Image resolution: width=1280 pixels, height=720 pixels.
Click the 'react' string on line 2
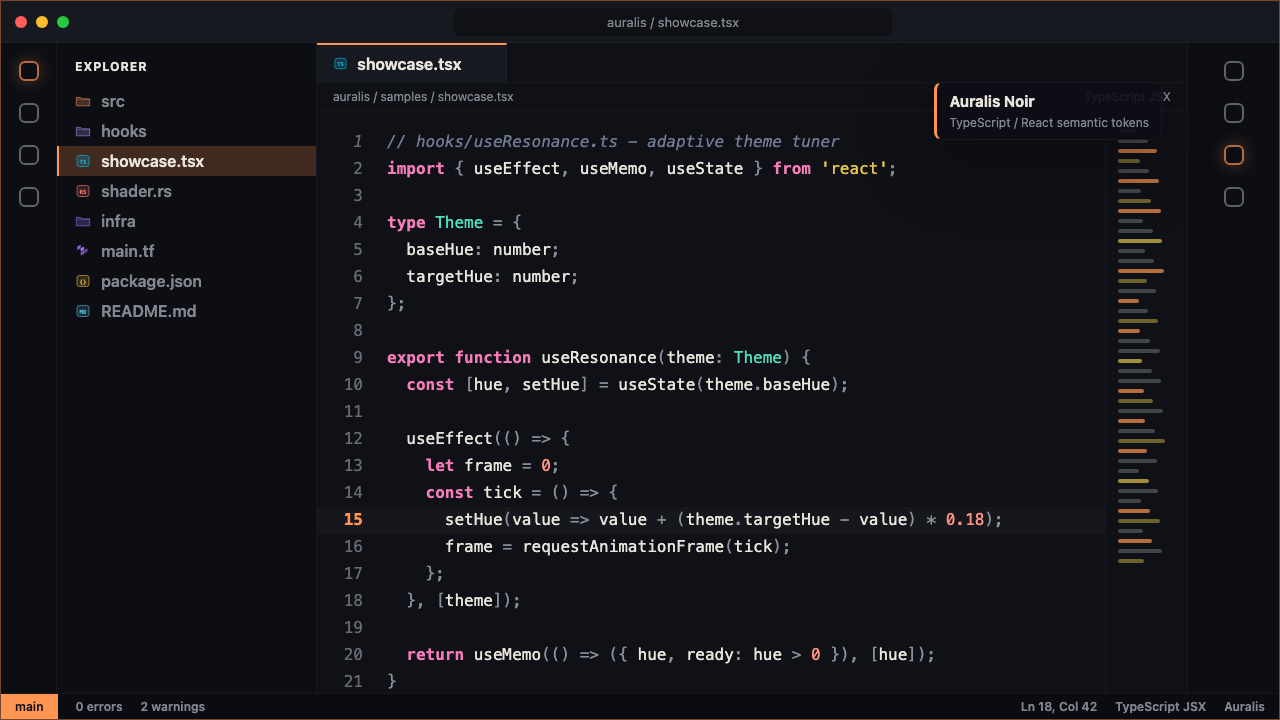pyautogui.click(x=855, y=168)
